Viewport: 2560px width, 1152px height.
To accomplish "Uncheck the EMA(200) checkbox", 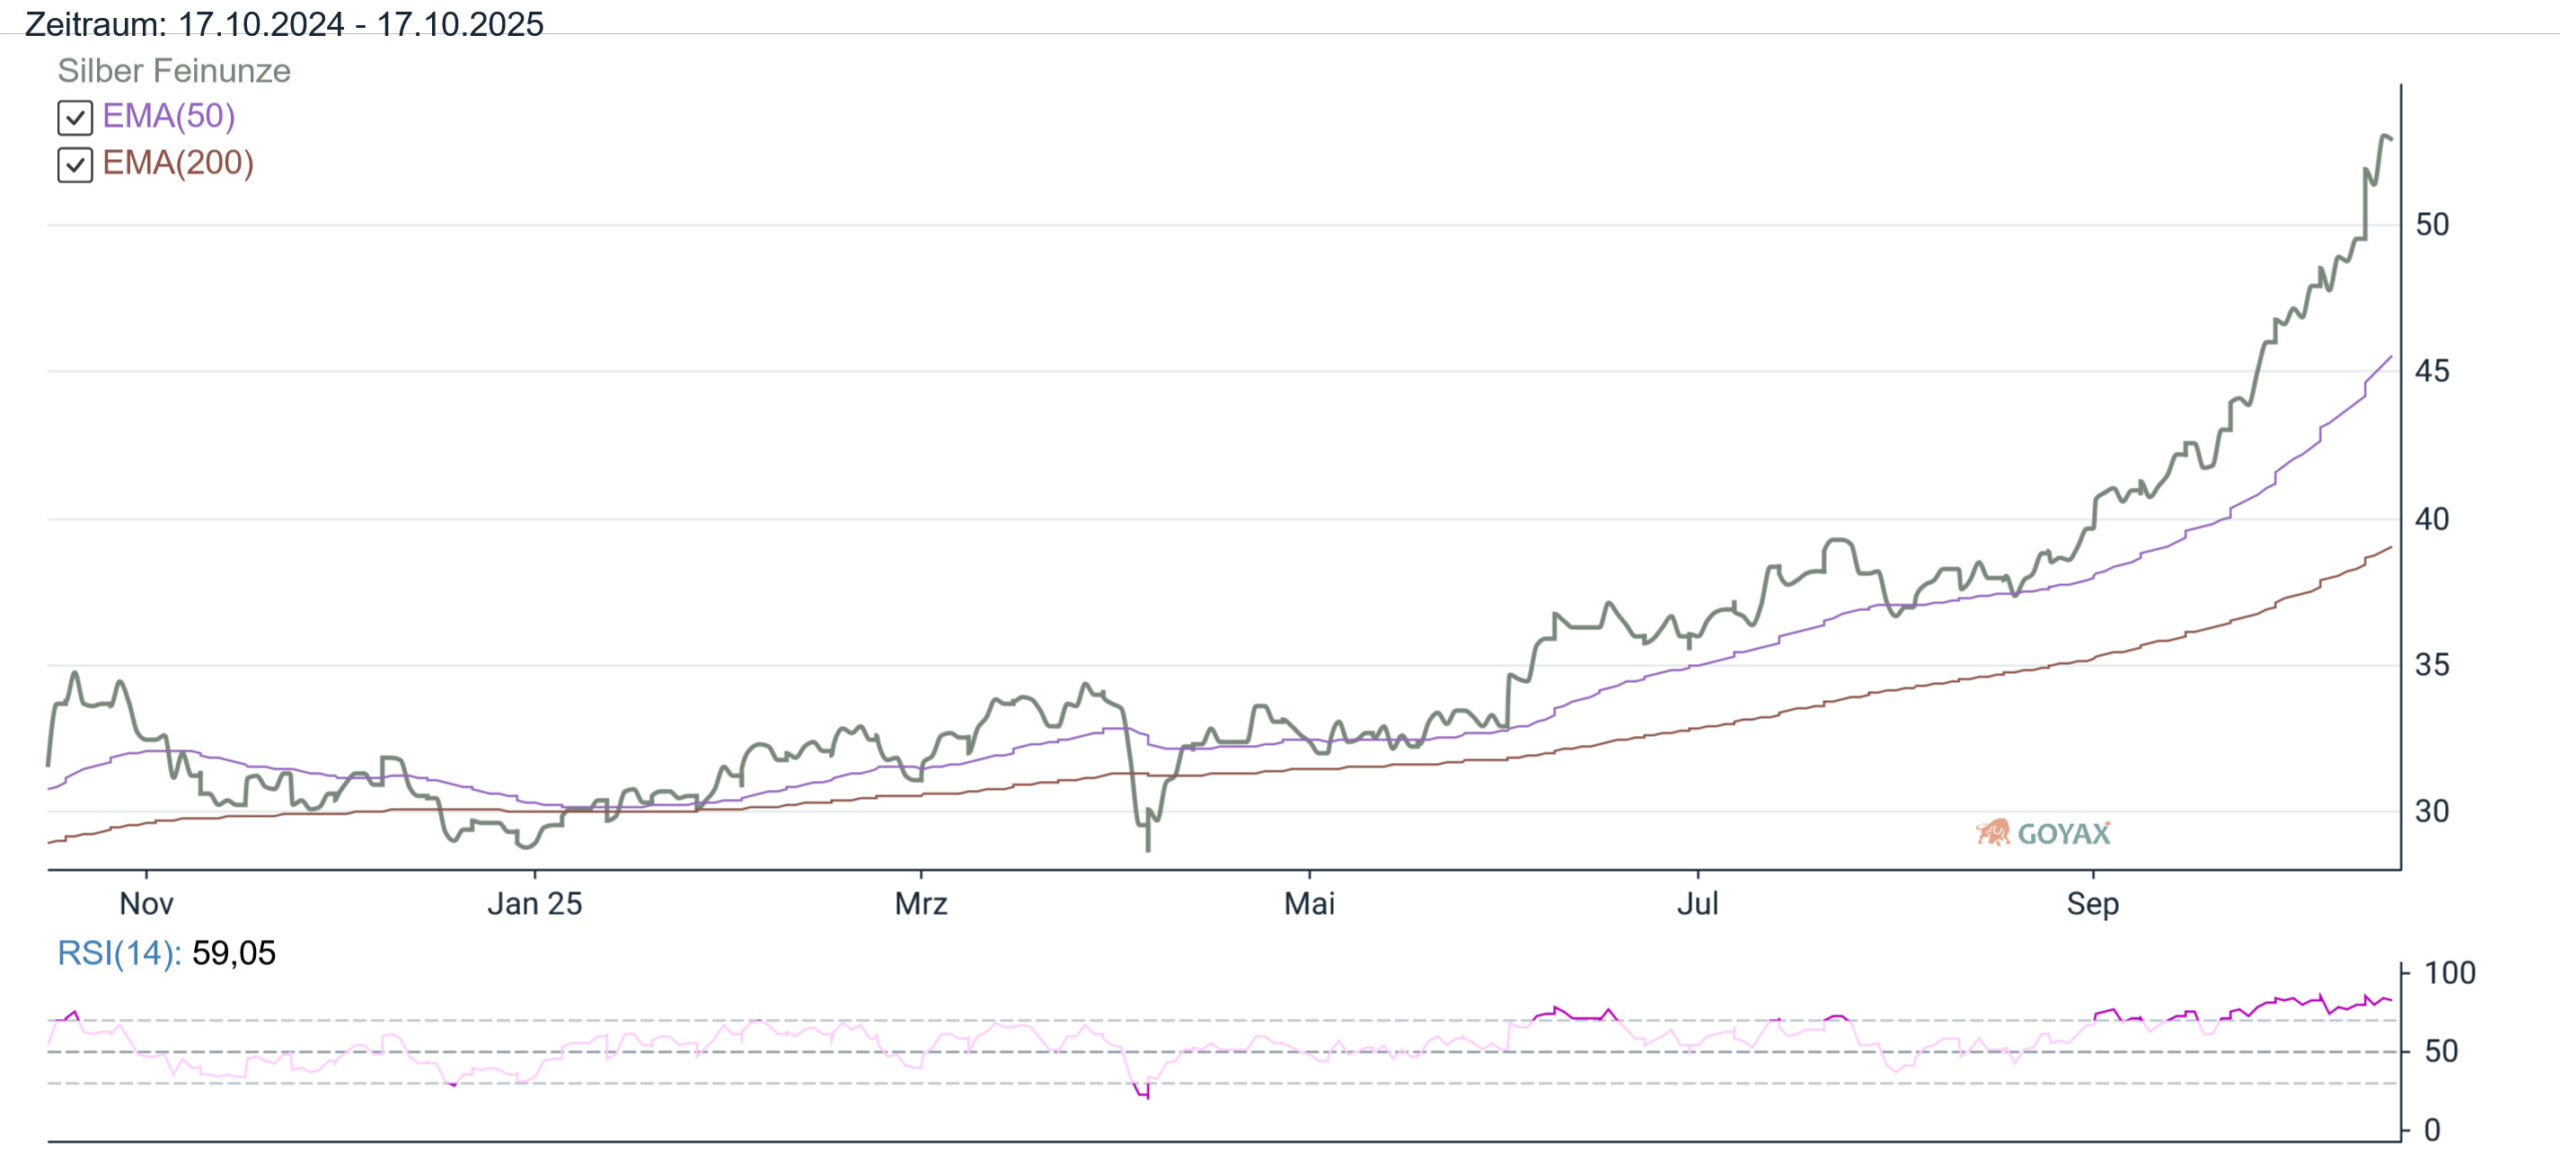I will pos(75,164).
